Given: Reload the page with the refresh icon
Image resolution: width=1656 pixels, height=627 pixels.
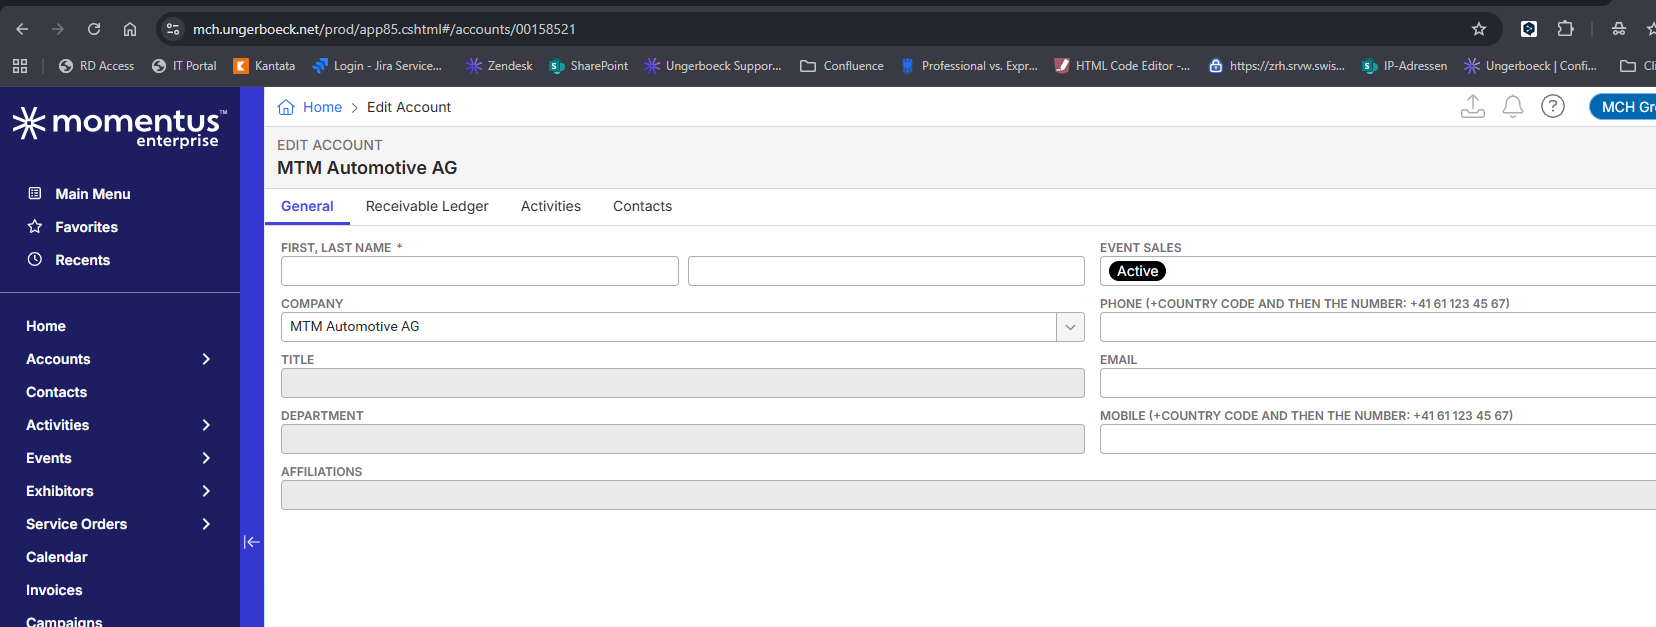Looking at the screenshot, I should point(94,29).
